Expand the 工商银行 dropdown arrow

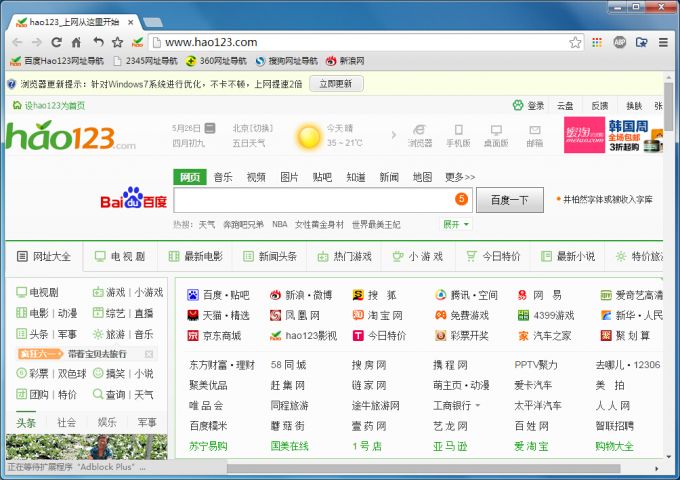(x=478, y=406)
